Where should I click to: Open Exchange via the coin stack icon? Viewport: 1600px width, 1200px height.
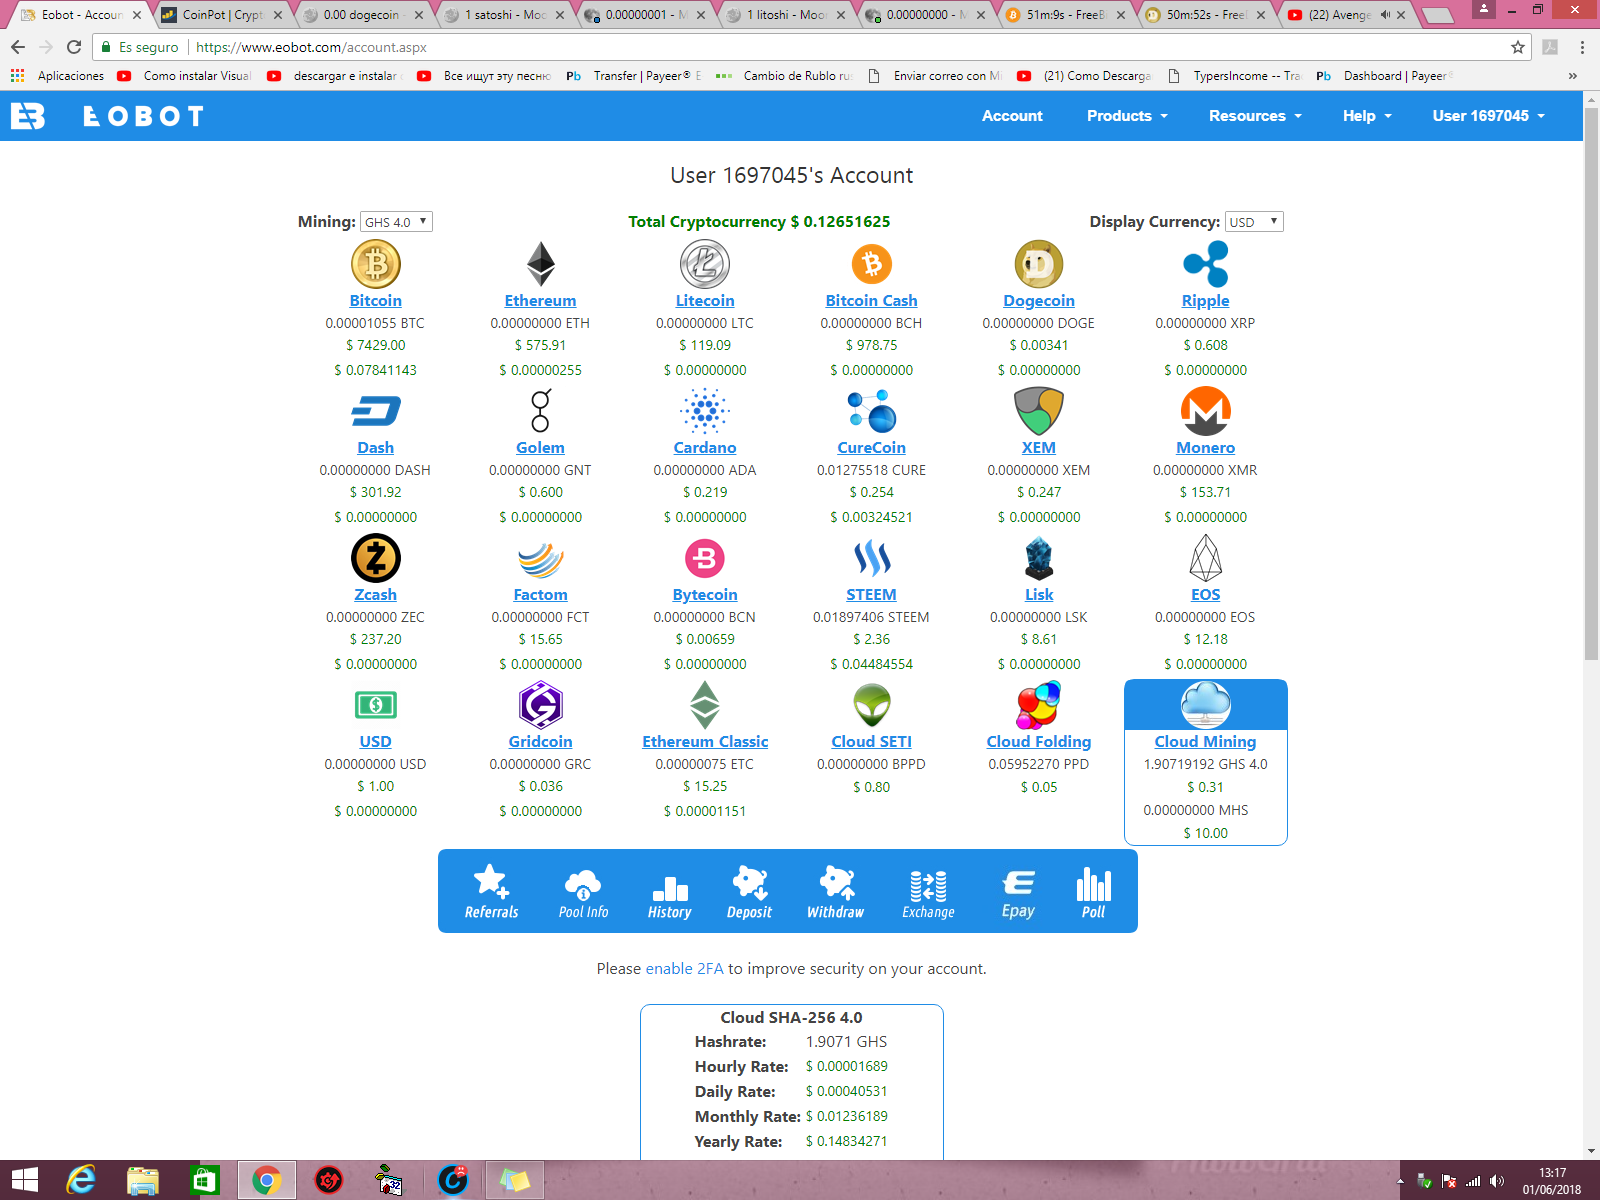(x=928, y=884)
